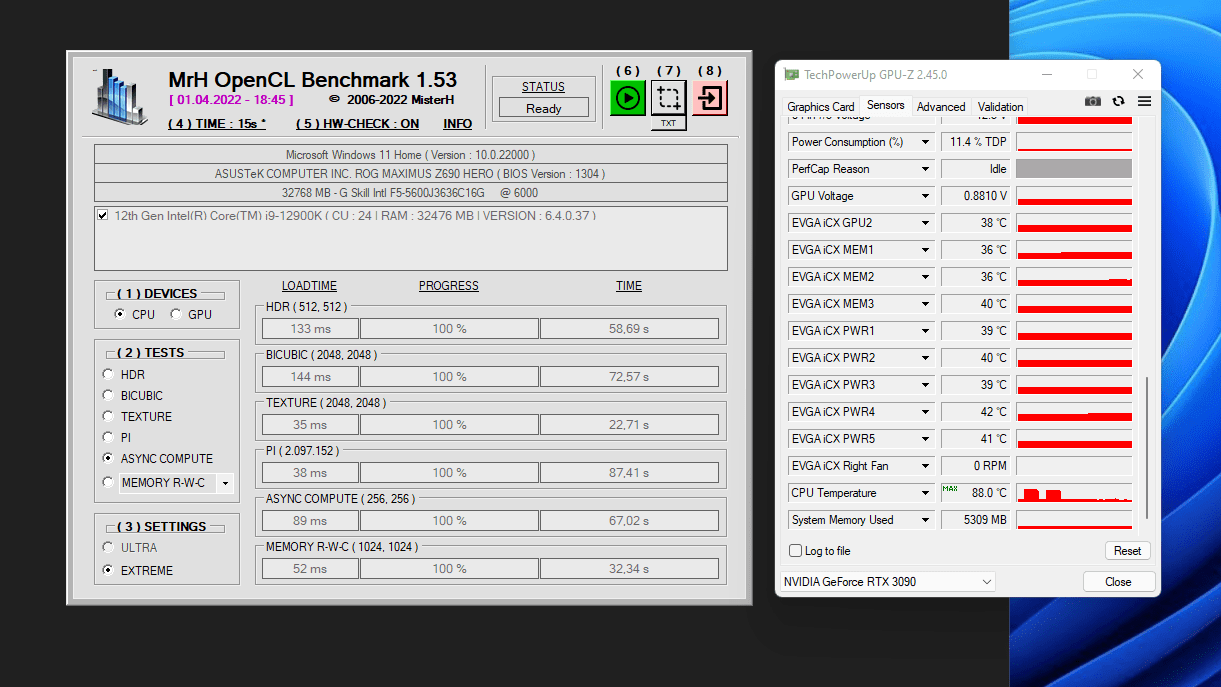The height and width of the screenshot is (687, 1221).
Task: Select the ASYNC COMPUTE test
Action: click(x=108, y=458)
